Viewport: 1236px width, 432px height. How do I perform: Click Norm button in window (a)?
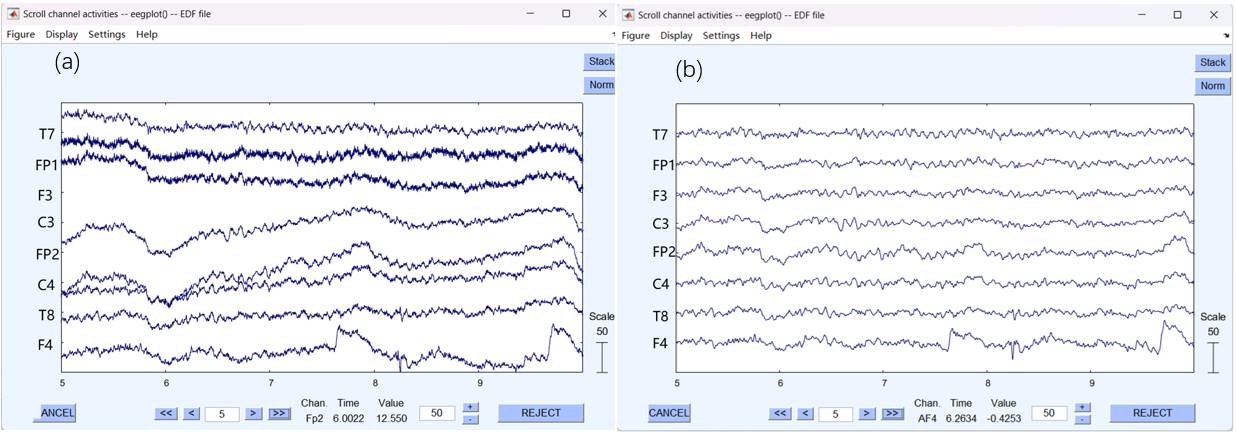click(600, 85)
